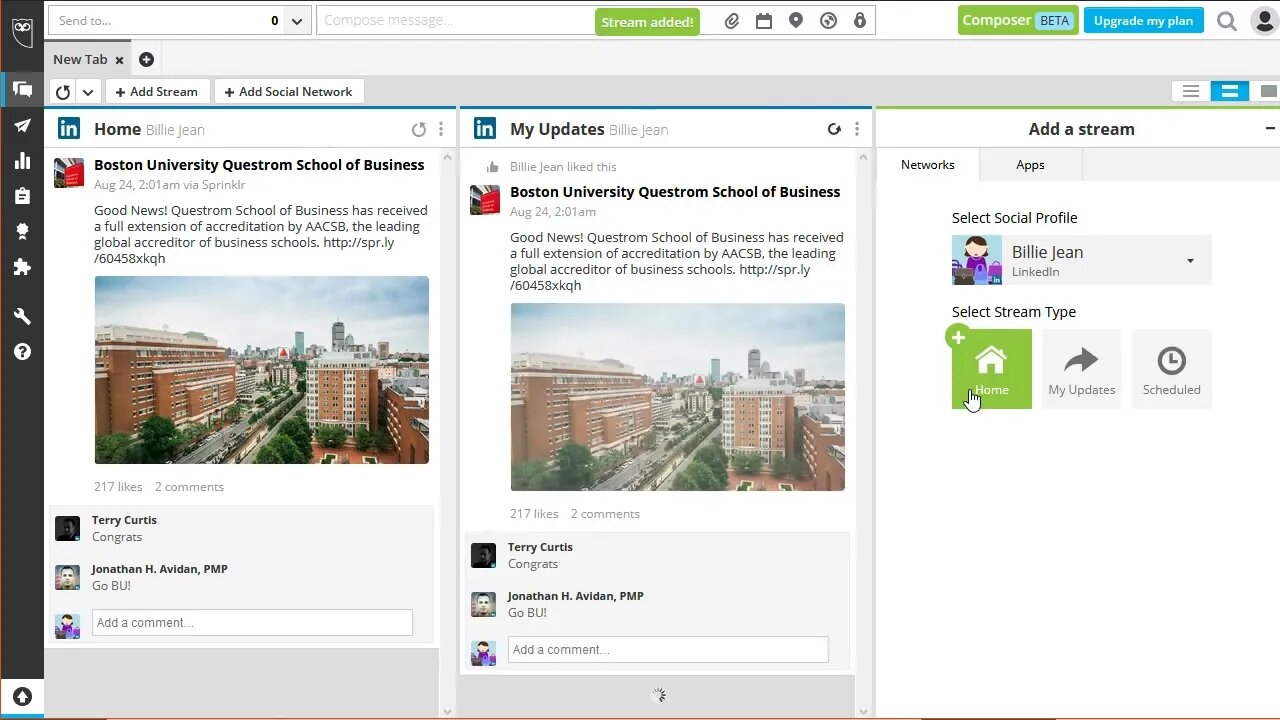Click Terry Curtis name in Home stream
This screenshot has width=1280, height=720.
coord(124,520)
